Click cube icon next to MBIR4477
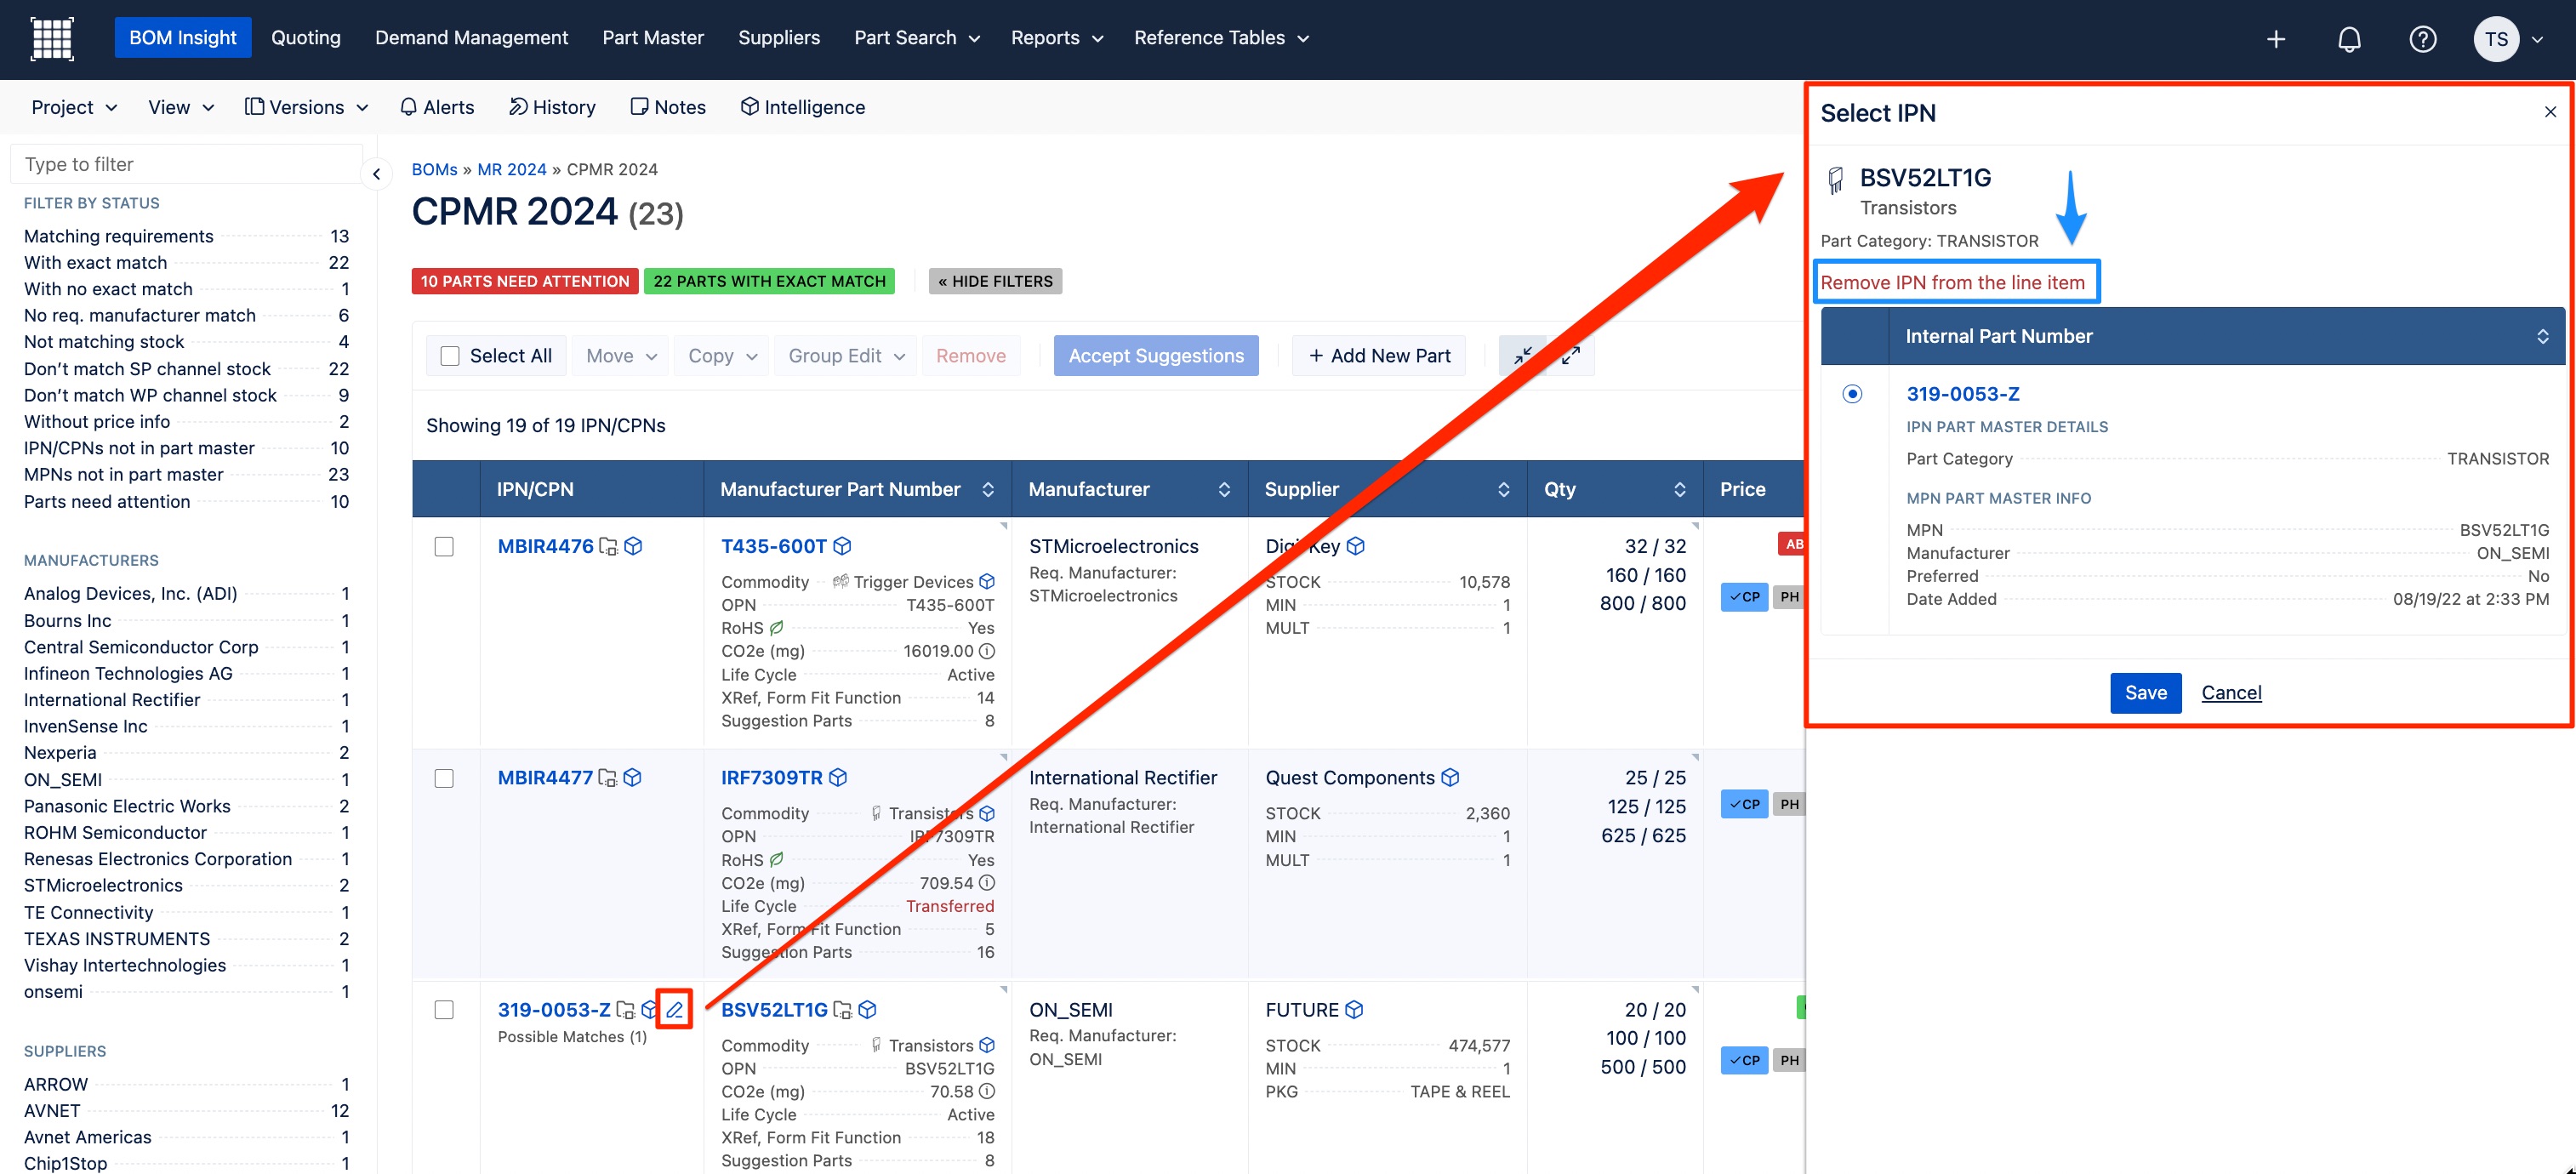 632,778
